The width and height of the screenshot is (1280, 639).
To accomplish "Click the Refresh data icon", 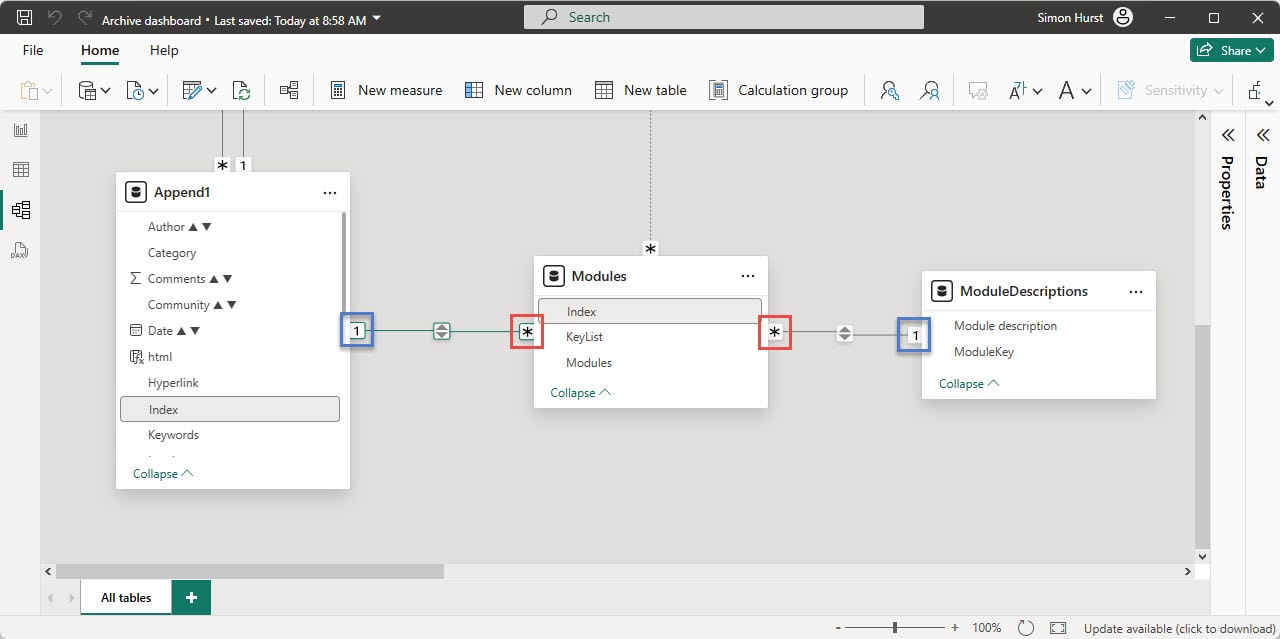I will (242, 90).
